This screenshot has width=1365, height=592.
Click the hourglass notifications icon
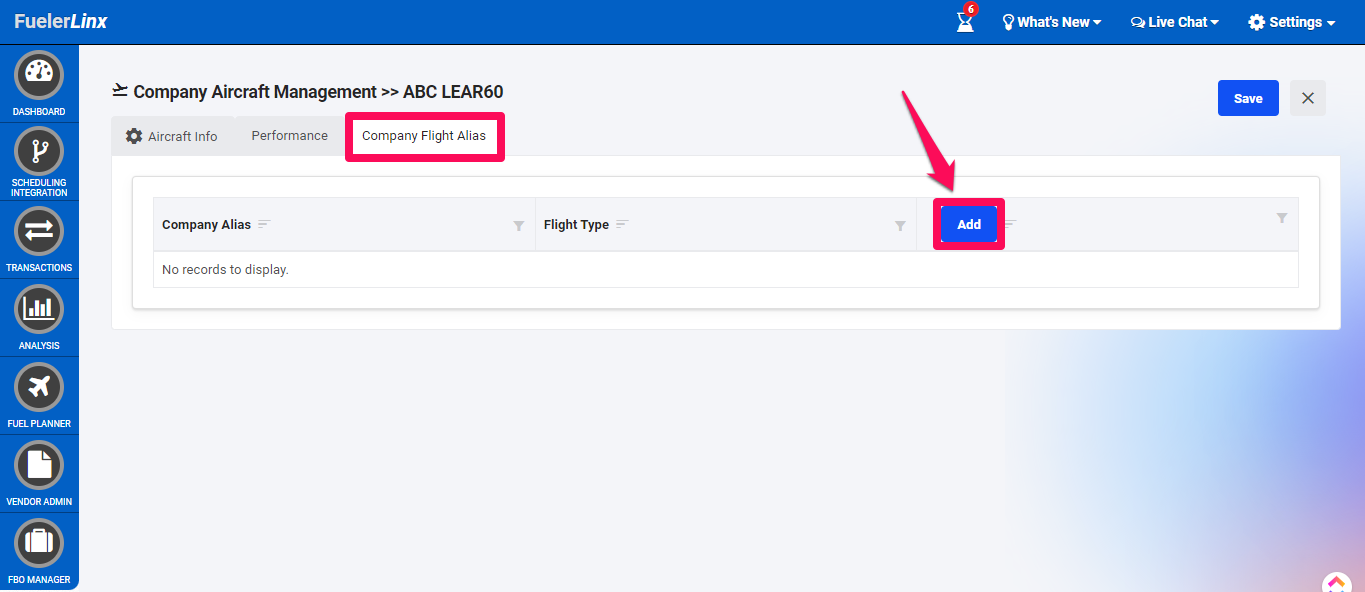(x=965, y=21)
